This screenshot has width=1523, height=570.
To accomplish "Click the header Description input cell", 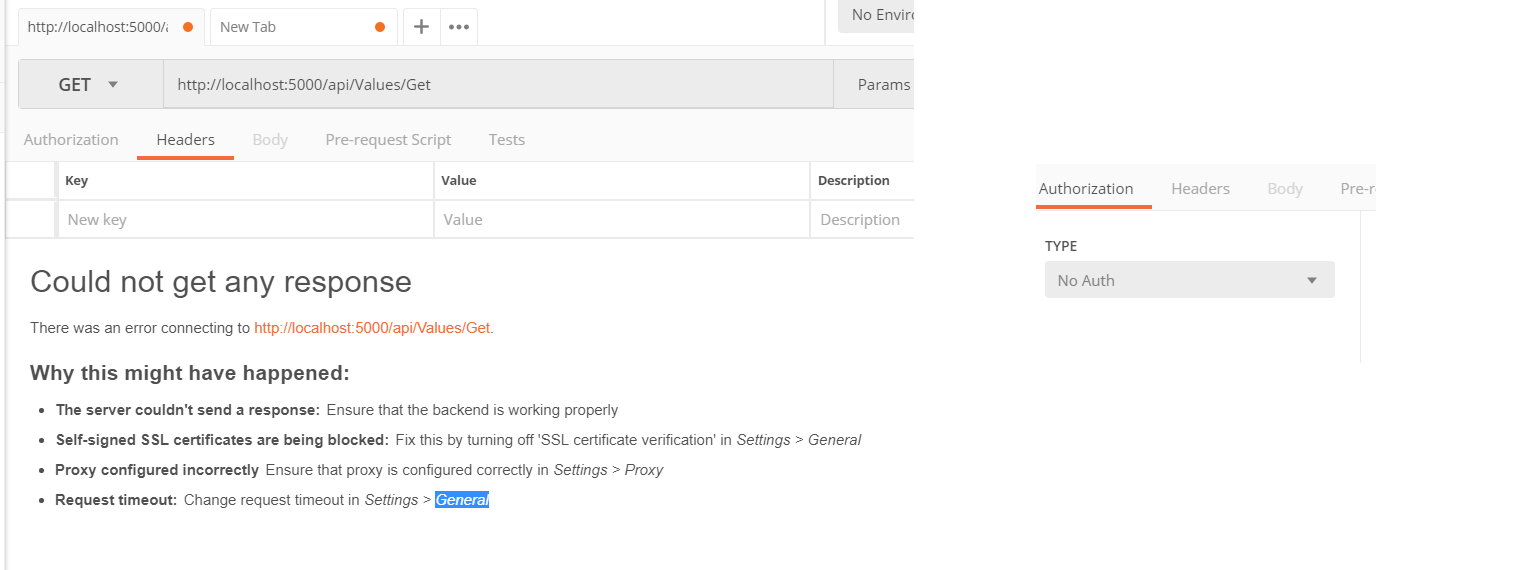I will point(860,220).
